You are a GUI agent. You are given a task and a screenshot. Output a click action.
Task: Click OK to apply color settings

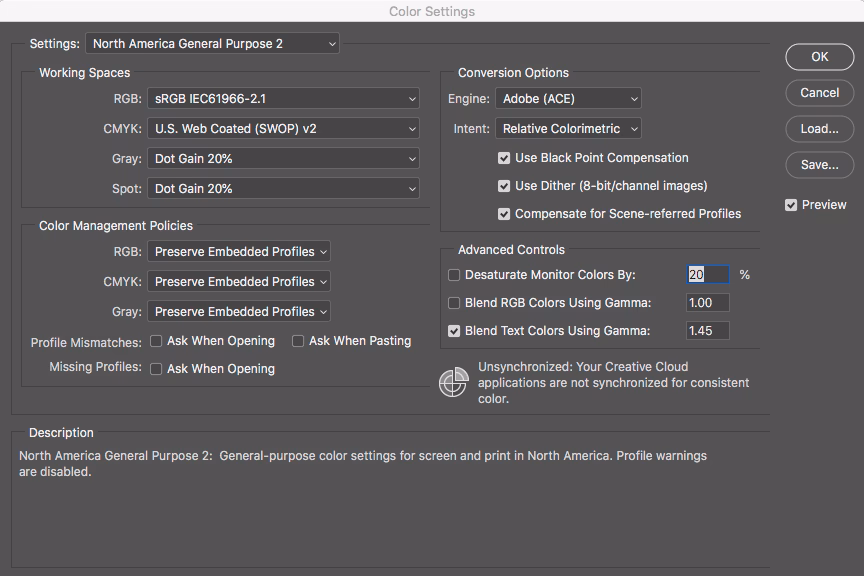(819, 57)
